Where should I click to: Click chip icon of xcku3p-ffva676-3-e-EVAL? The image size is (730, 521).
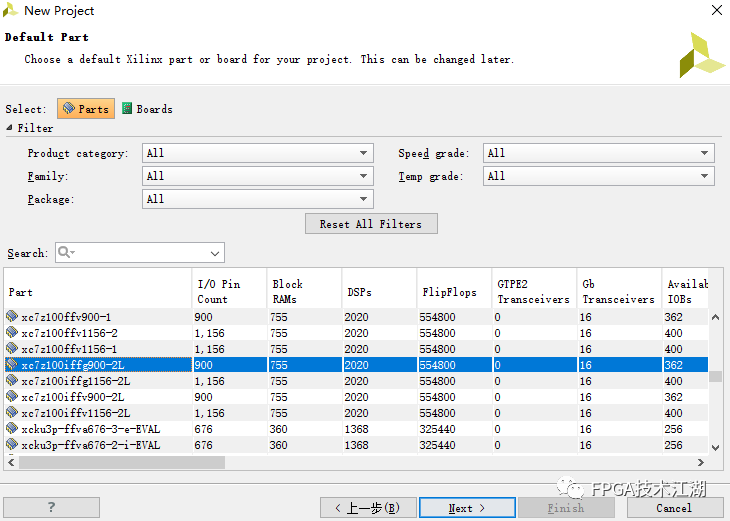tap(12, 428)
